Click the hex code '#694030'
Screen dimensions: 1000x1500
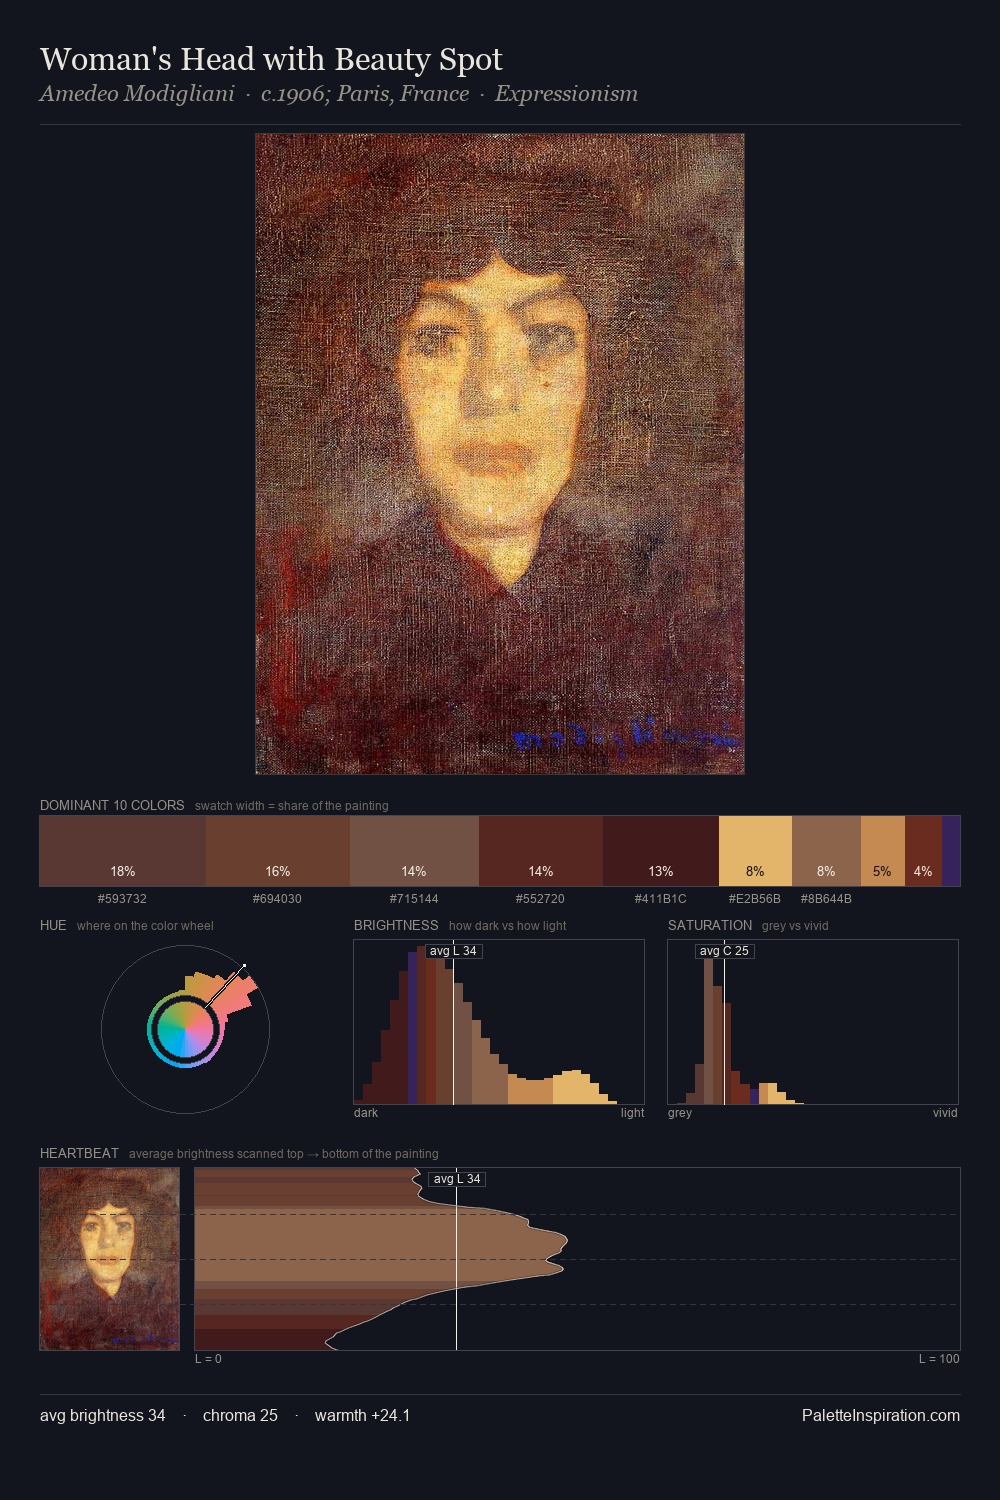point(277,899)
